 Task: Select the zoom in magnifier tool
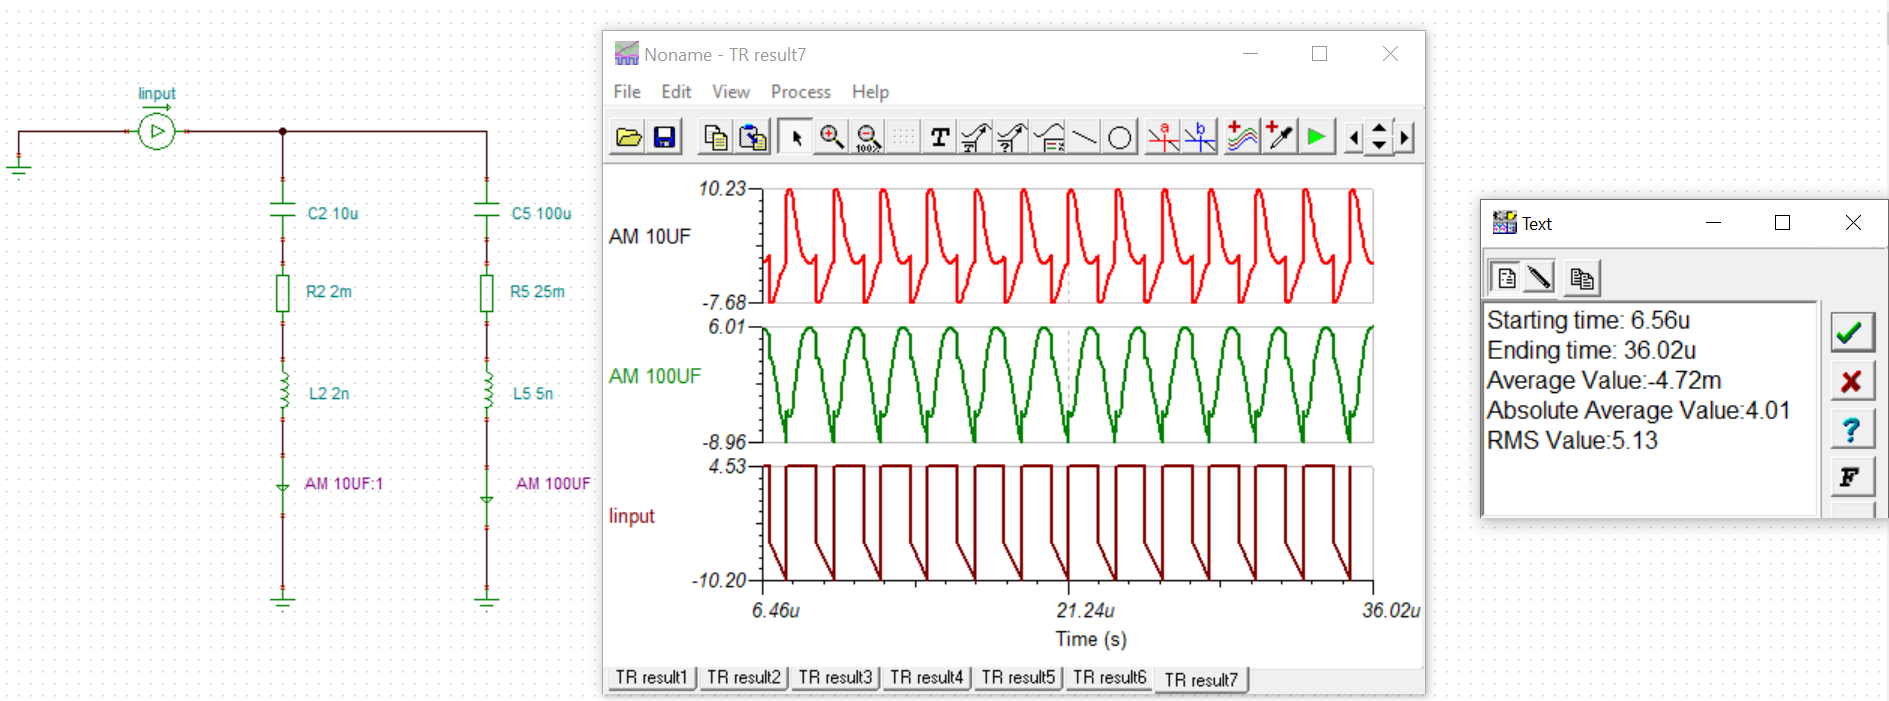831,137
